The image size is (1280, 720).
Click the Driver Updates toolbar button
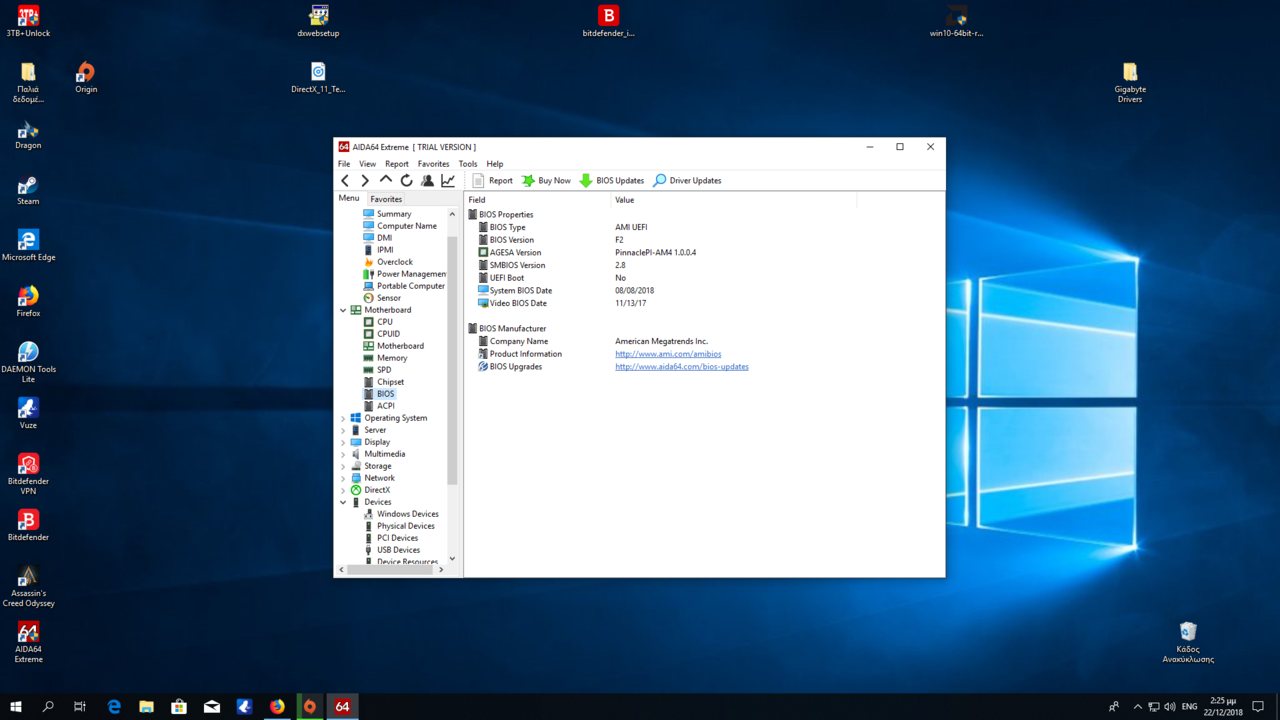click(x=687, y=181)
